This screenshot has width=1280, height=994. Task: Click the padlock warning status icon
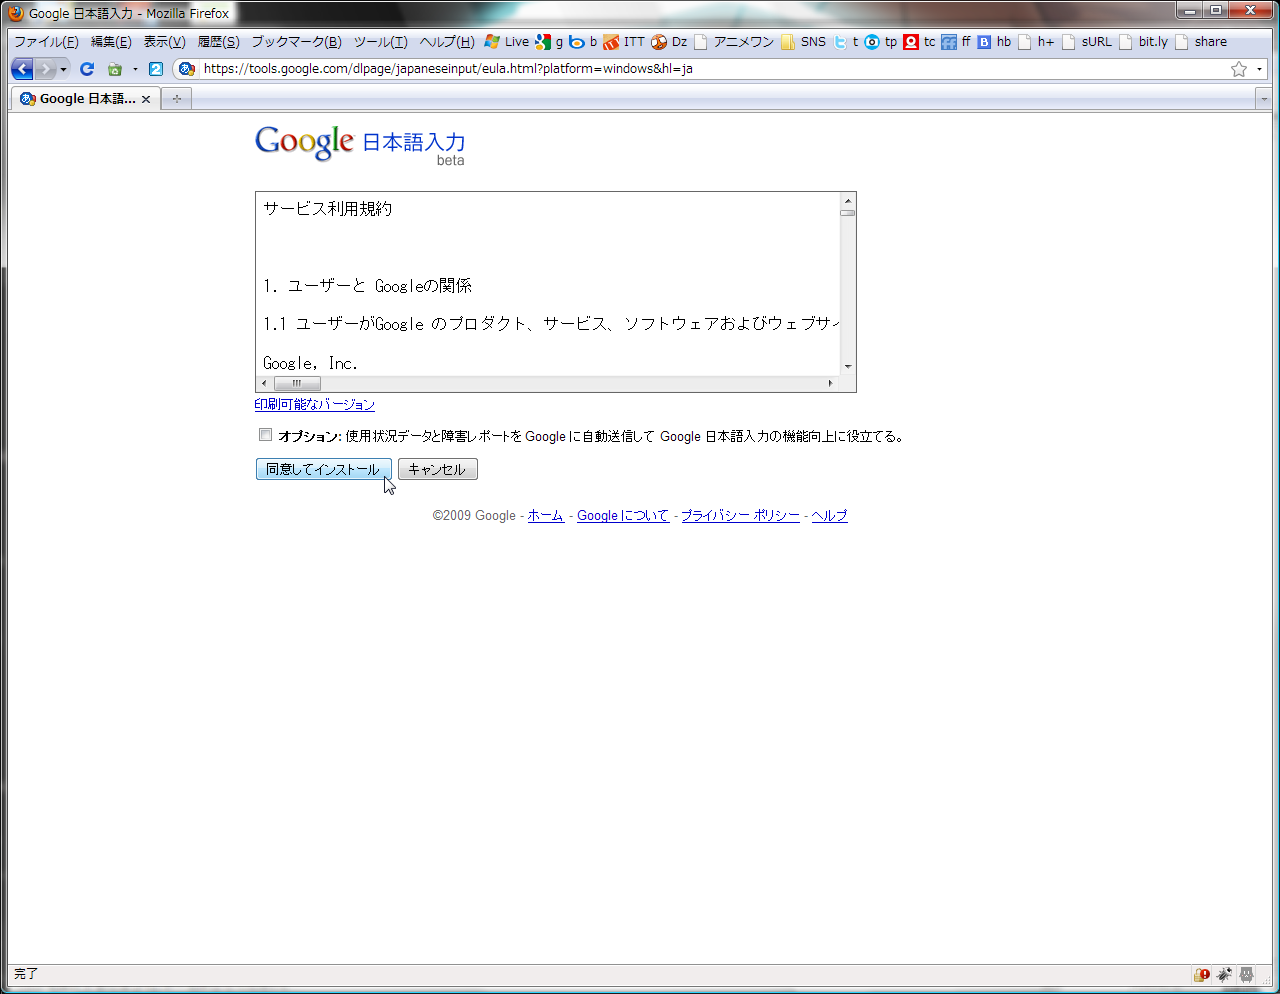click(1202, 975)
